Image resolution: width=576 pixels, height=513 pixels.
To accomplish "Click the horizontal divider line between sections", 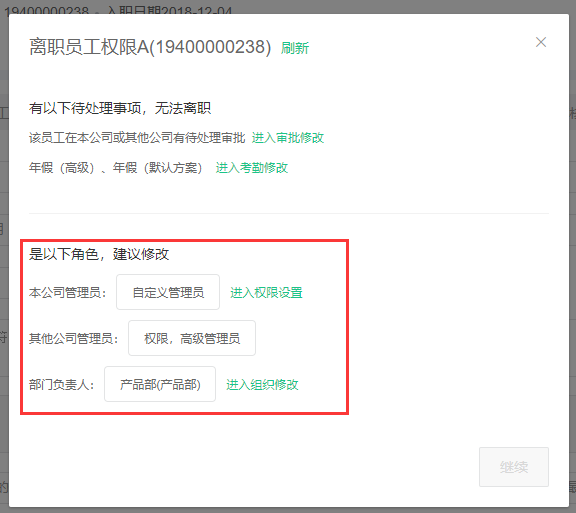I will 289,213.
